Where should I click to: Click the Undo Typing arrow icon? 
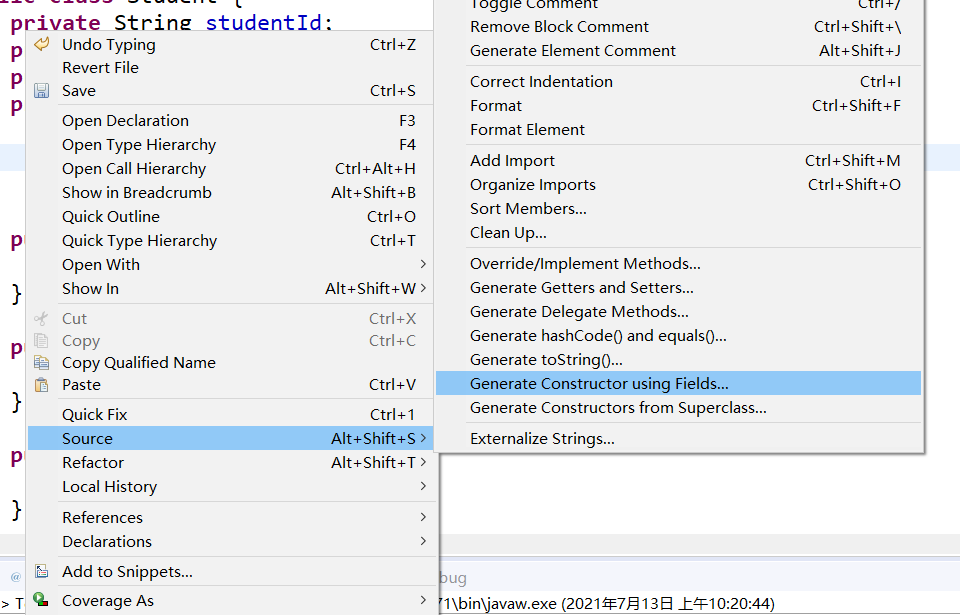[41, 44]
